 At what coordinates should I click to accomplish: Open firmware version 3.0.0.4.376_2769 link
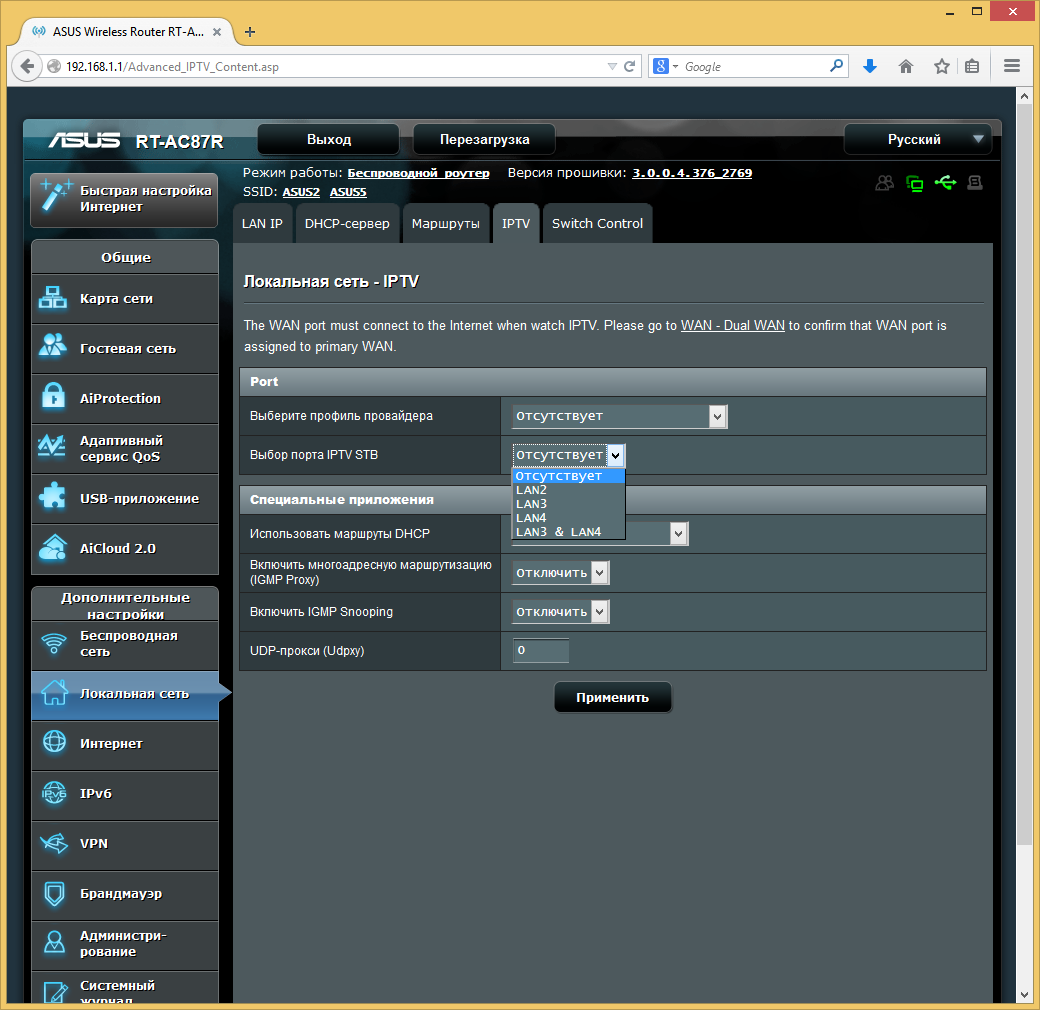click(x=692, y=173)
